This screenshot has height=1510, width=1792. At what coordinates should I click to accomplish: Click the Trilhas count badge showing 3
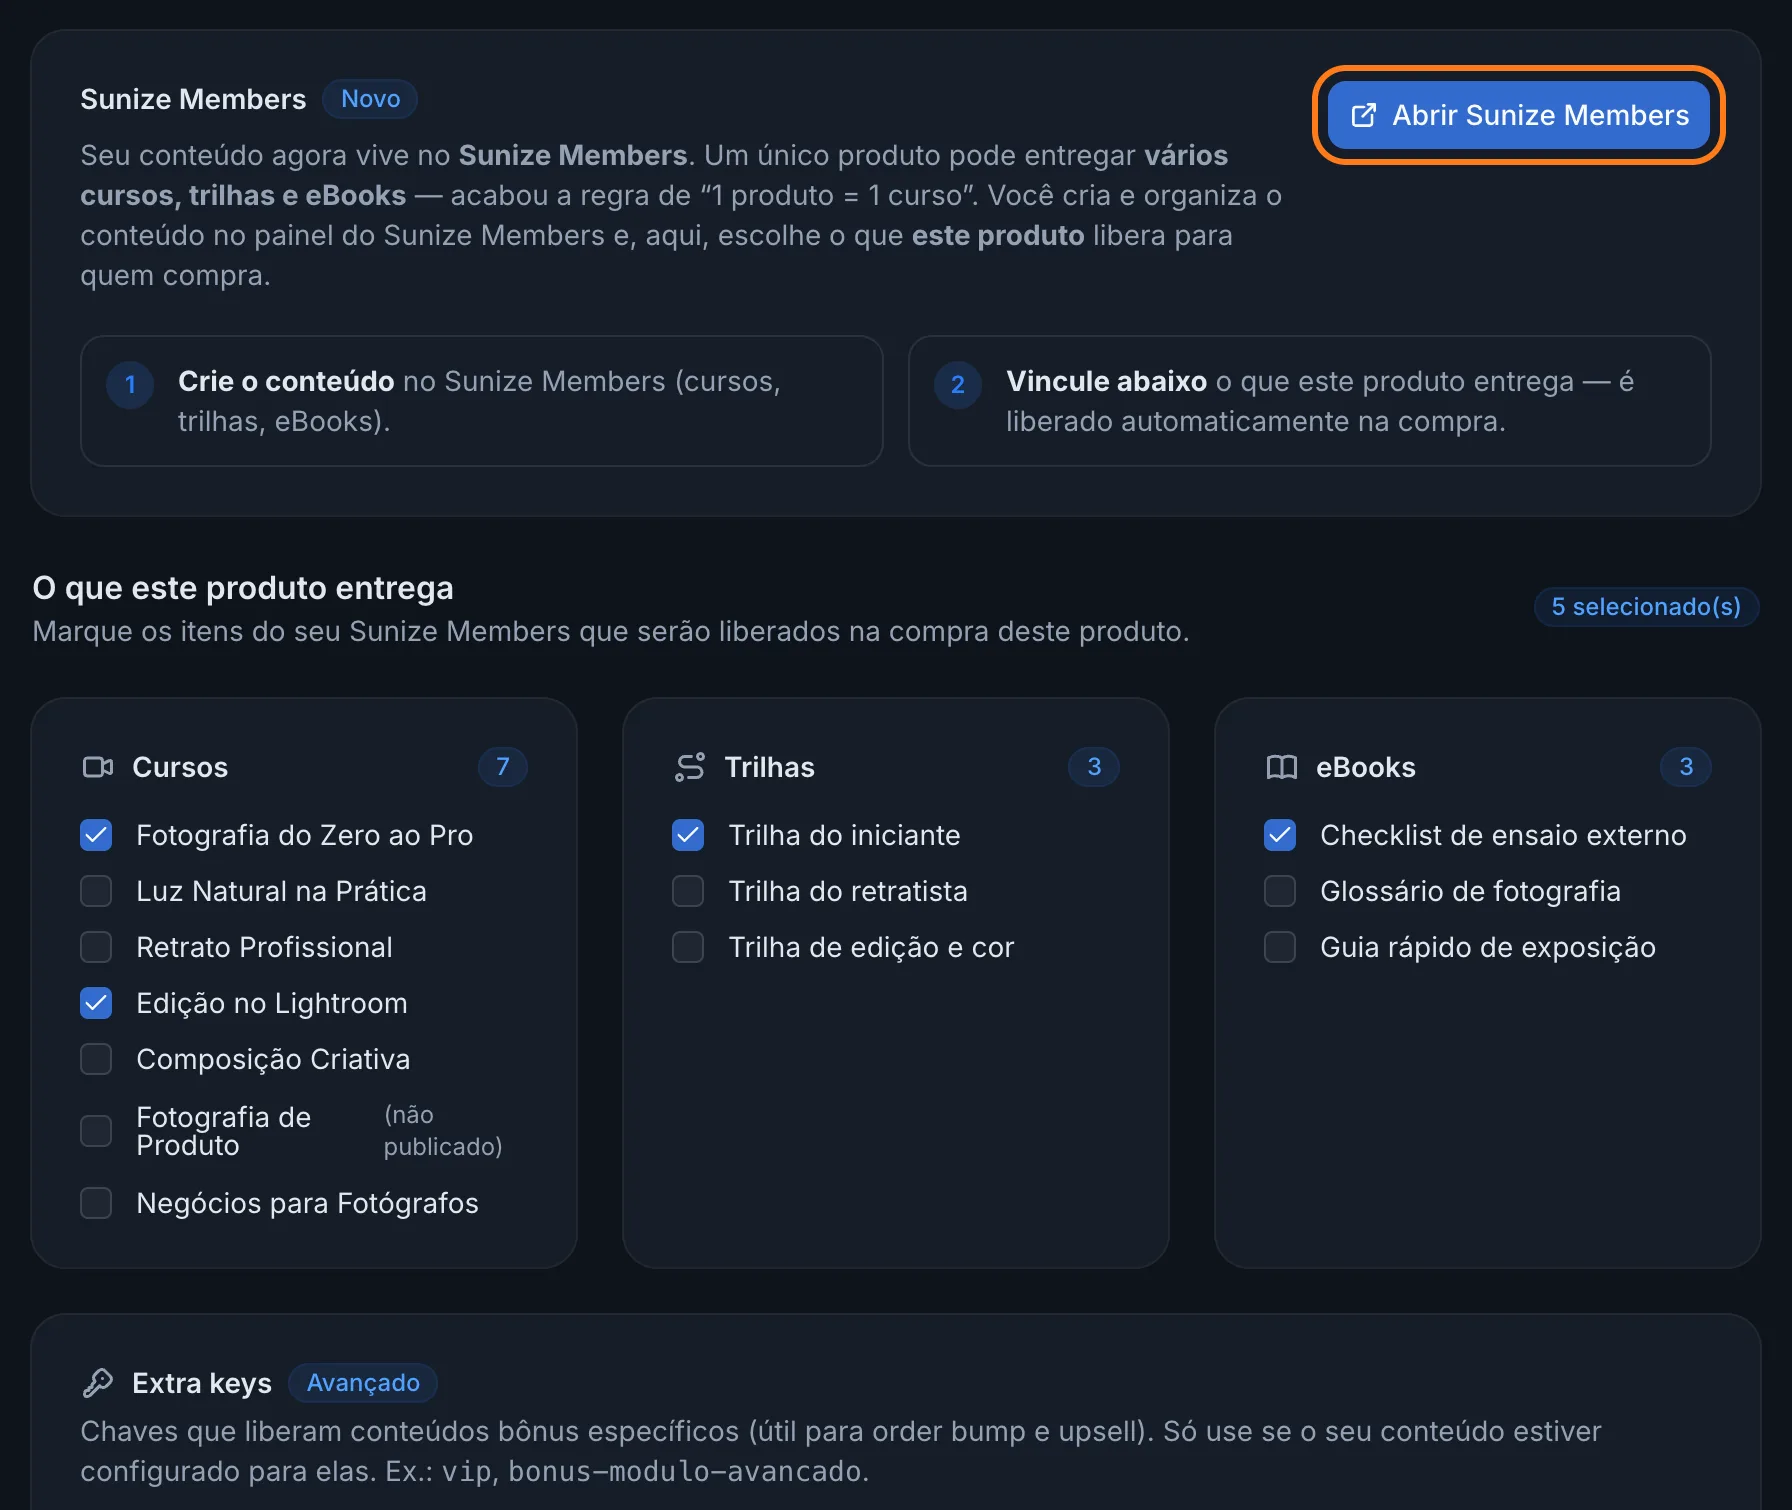tap(1094, 767)
